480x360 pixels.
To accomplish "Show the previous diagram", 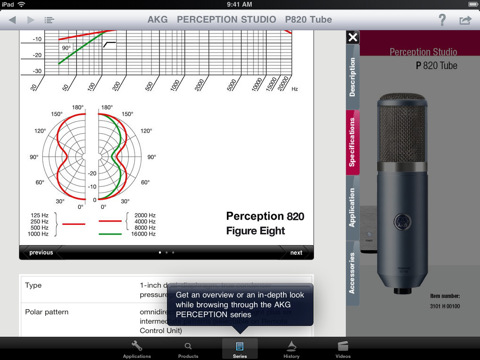I will (x=41, y=252).
